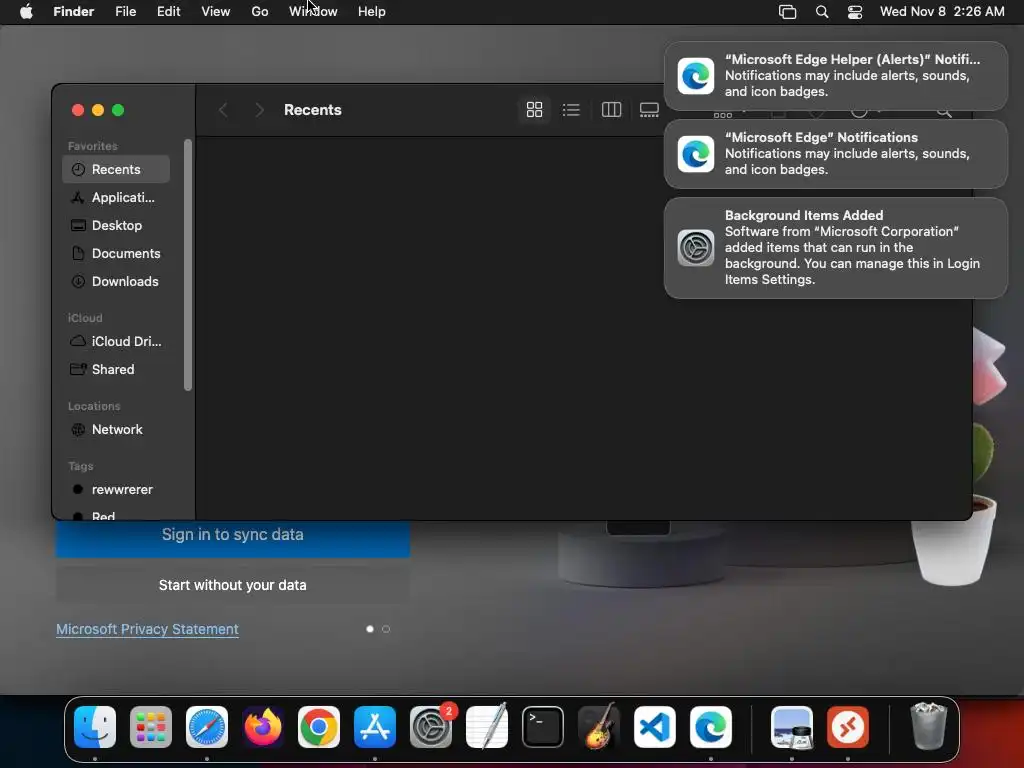The image size is (1024, 768).
Task: Open the Go menu
Action: (260, 12)
